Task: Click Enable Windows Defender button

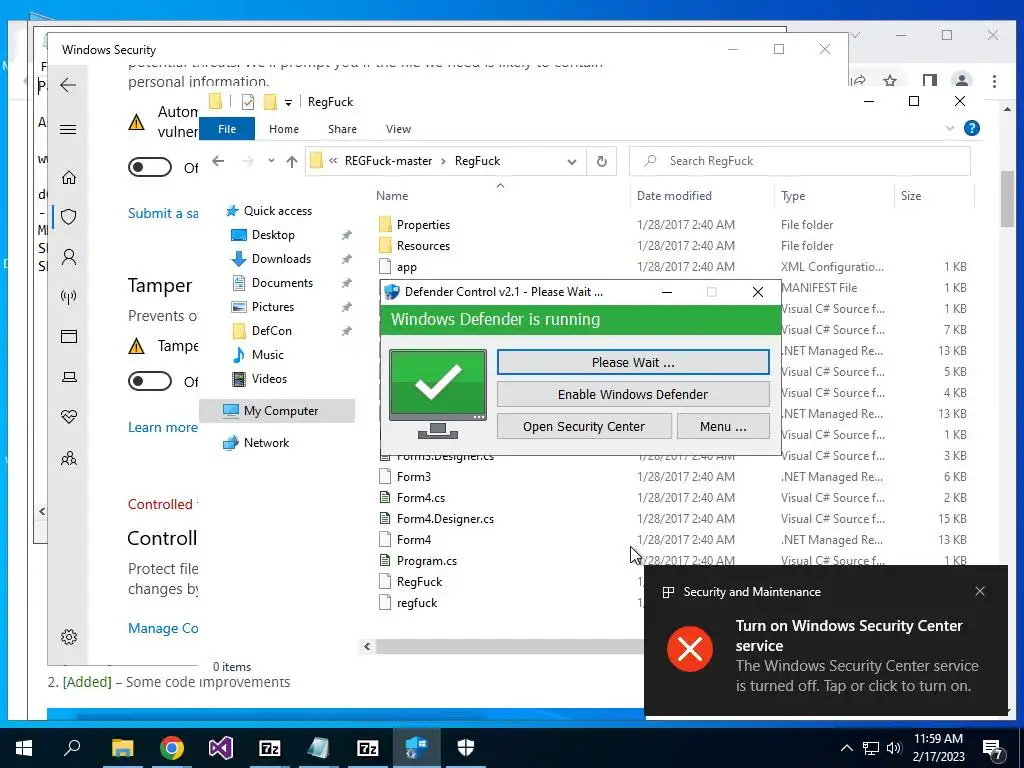Action: click(633, 394)
